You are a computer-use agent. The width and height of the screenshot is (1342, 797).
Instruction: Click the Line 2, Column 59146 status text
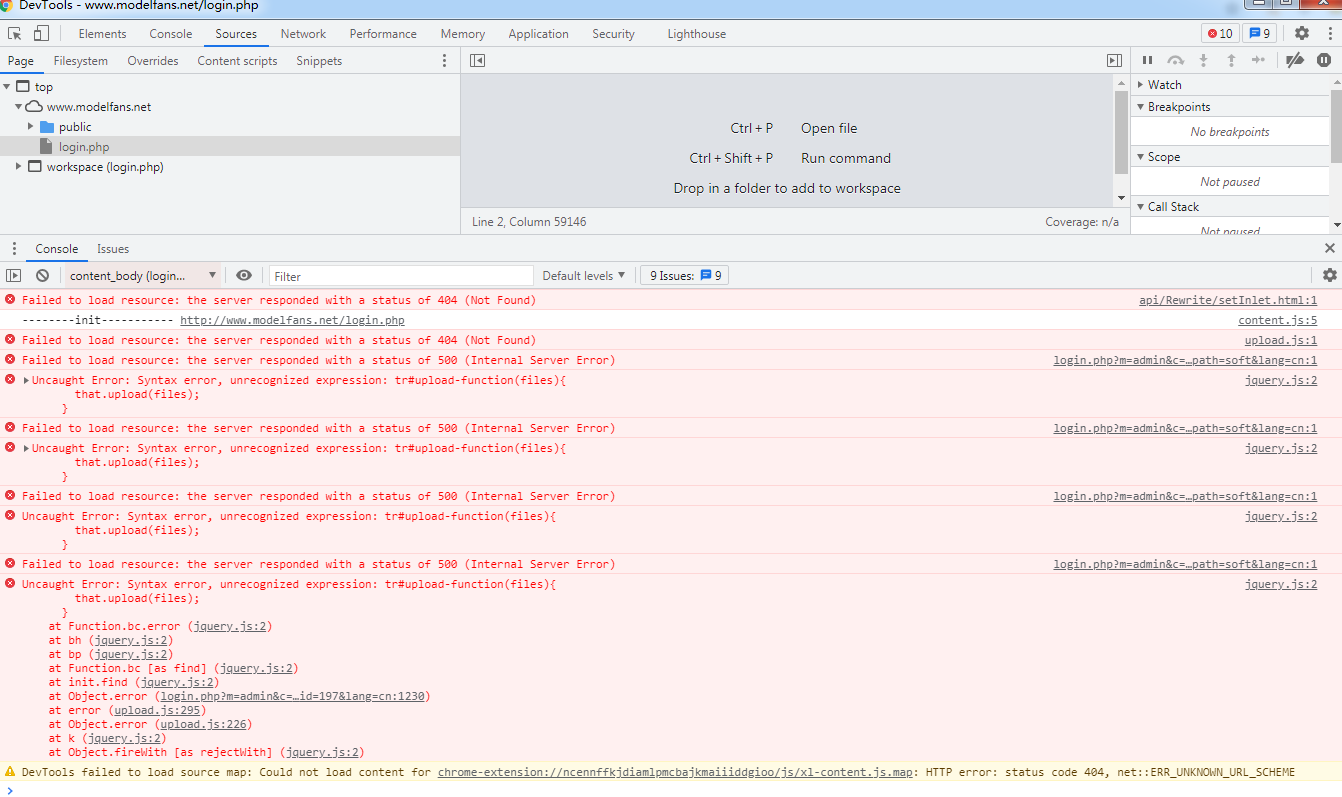point(529,222)
